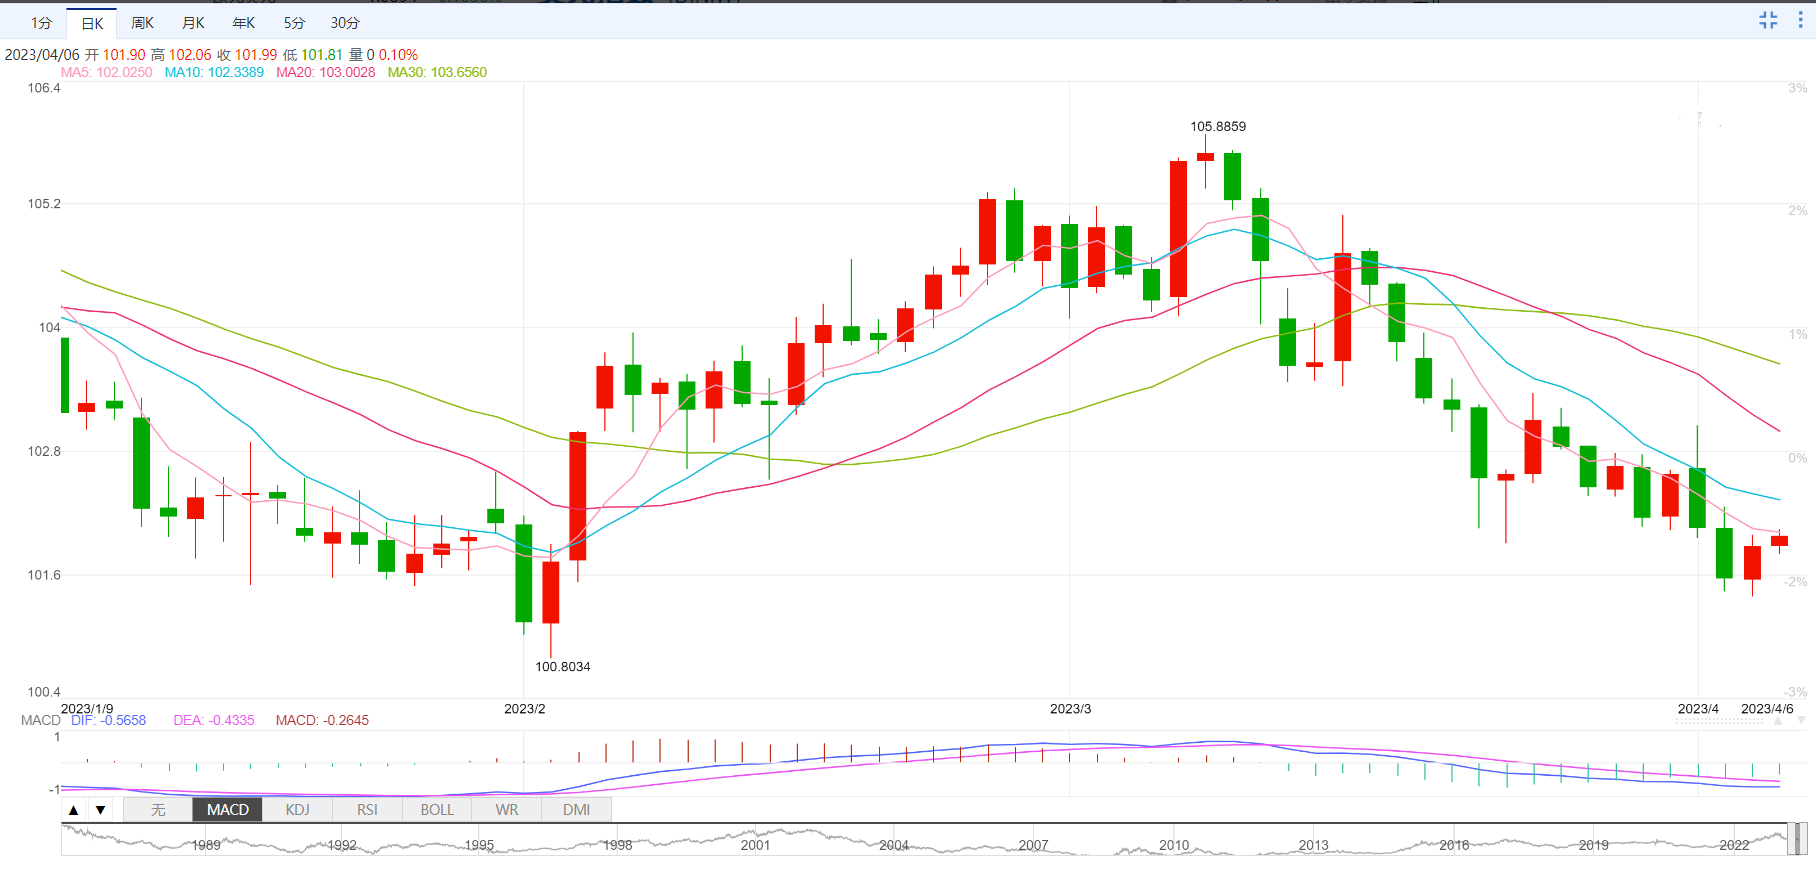
Task: Open the three-dot more options menu
Action: pyautogui.click(x=1800, y=20)
